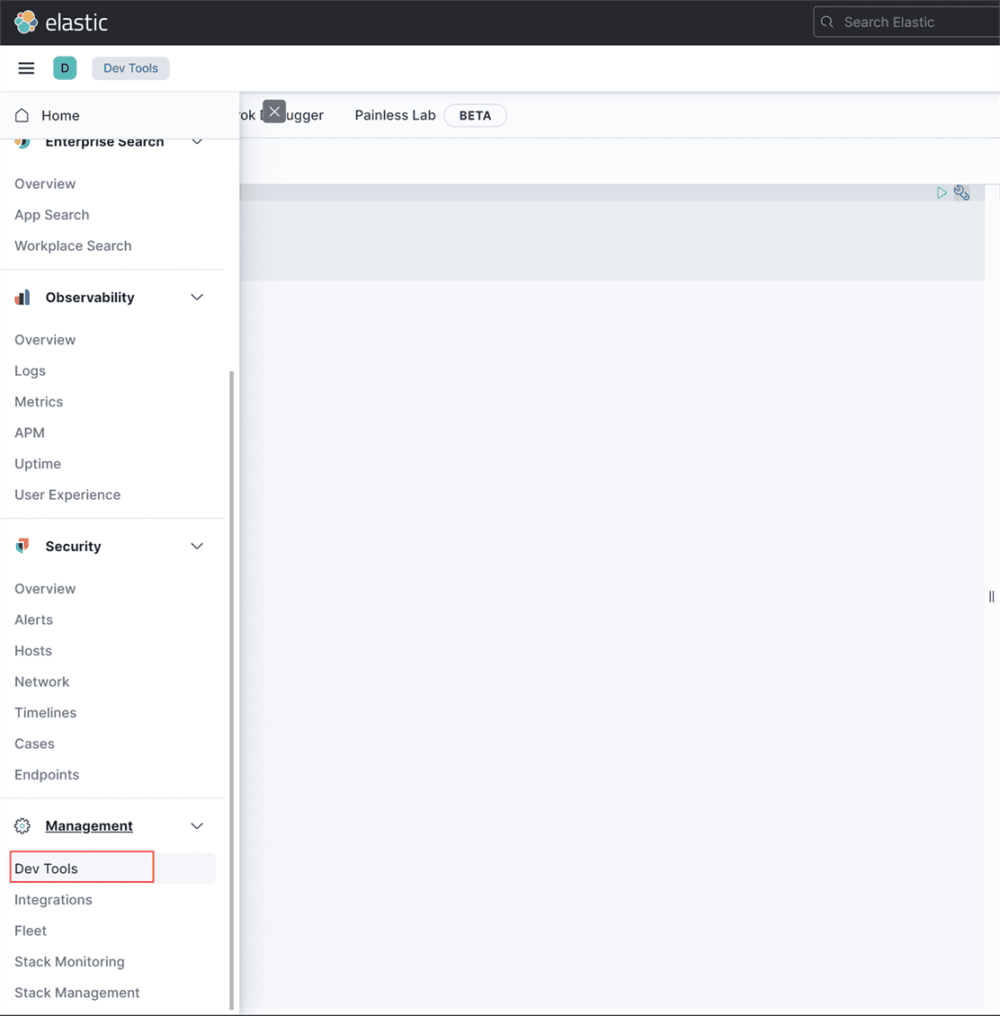Go to APM under Observability
The image size is (1000, 1016).
coord(30,432)
